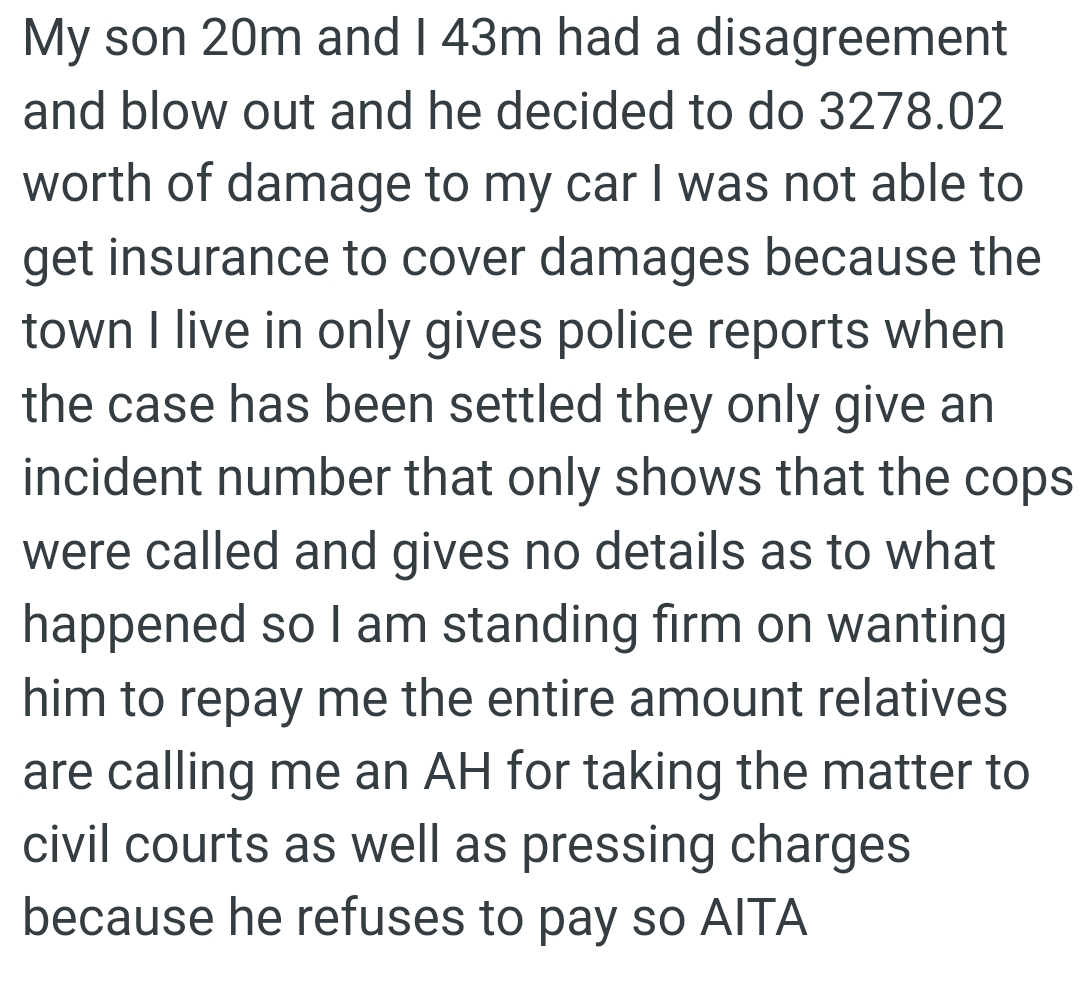The width and height of the screenshot is (1080, 997).
Task: Click the dollar amount 3278.02
Action: coord(910,113)
